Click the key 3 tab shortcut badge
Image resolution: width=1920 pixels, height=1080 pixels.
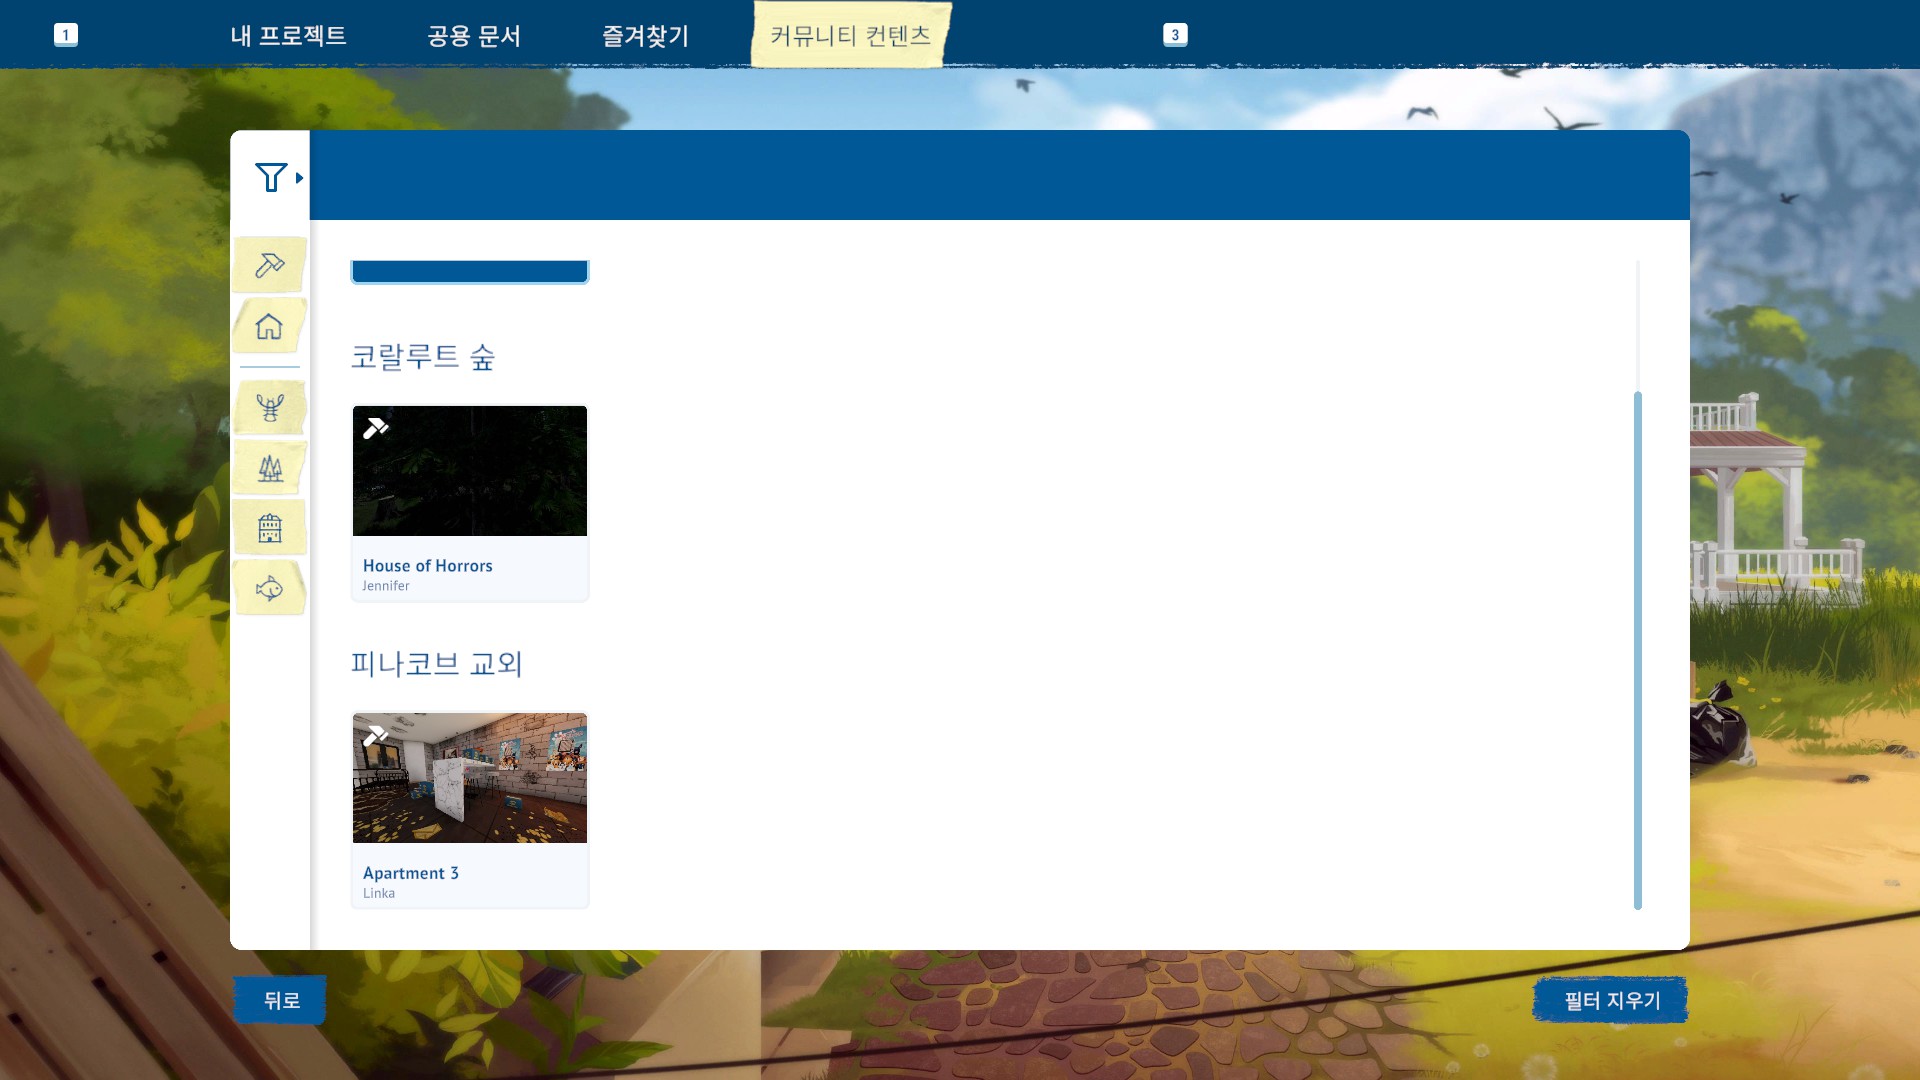coord(1175,35)
